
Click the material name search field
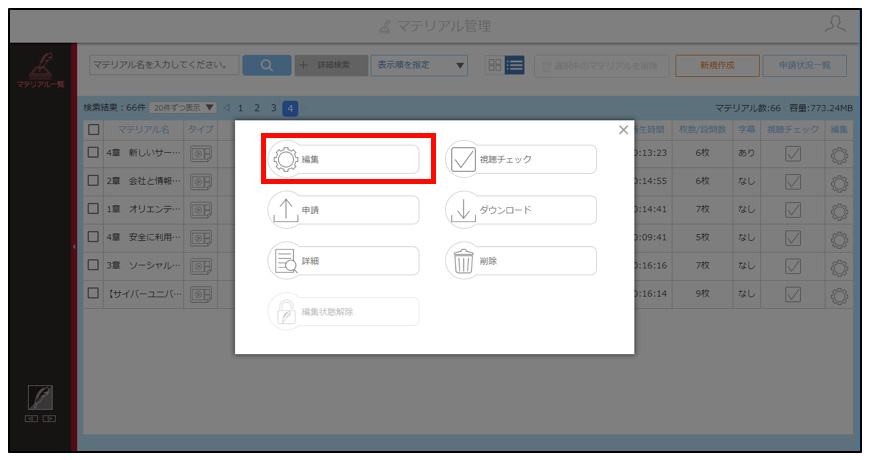click(x=164, y=65)
